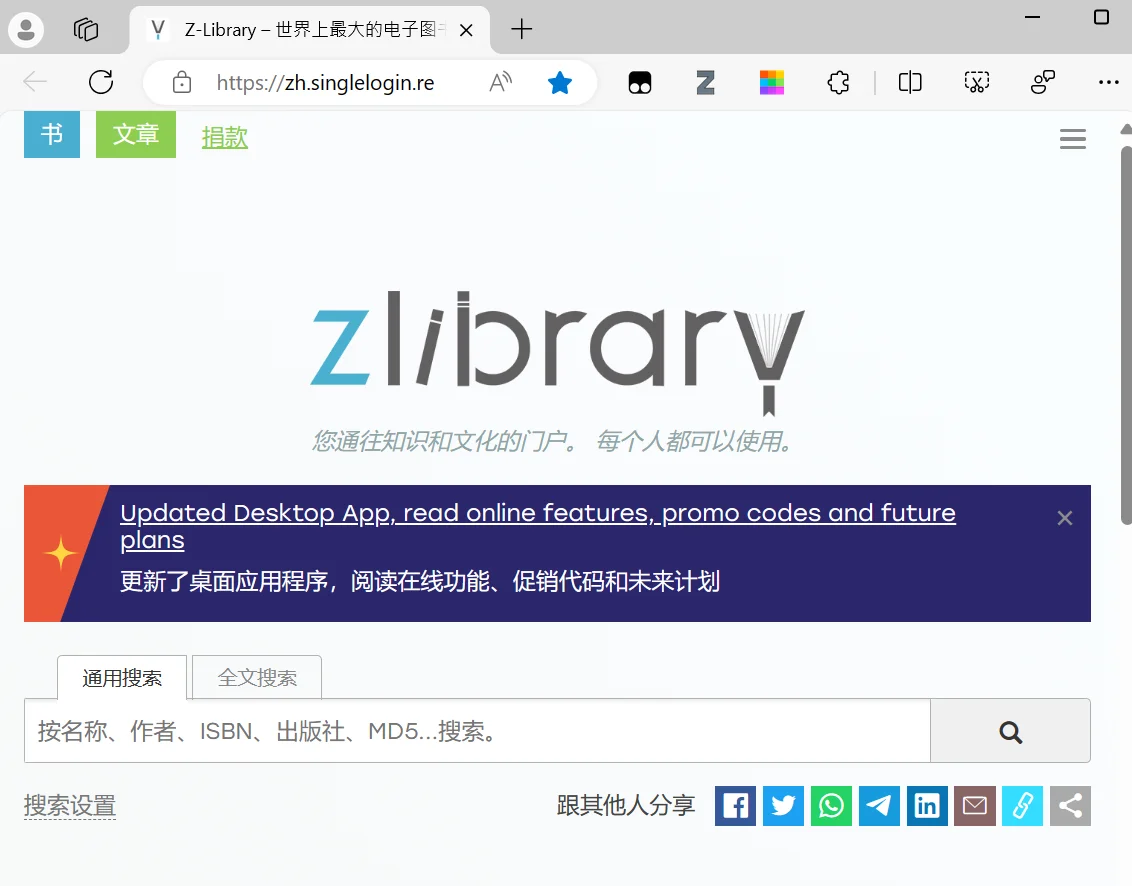The height and width of the screenshot is (886, 1132).
Task: Open 搜索设置 search settings
Action: (69, 806)
